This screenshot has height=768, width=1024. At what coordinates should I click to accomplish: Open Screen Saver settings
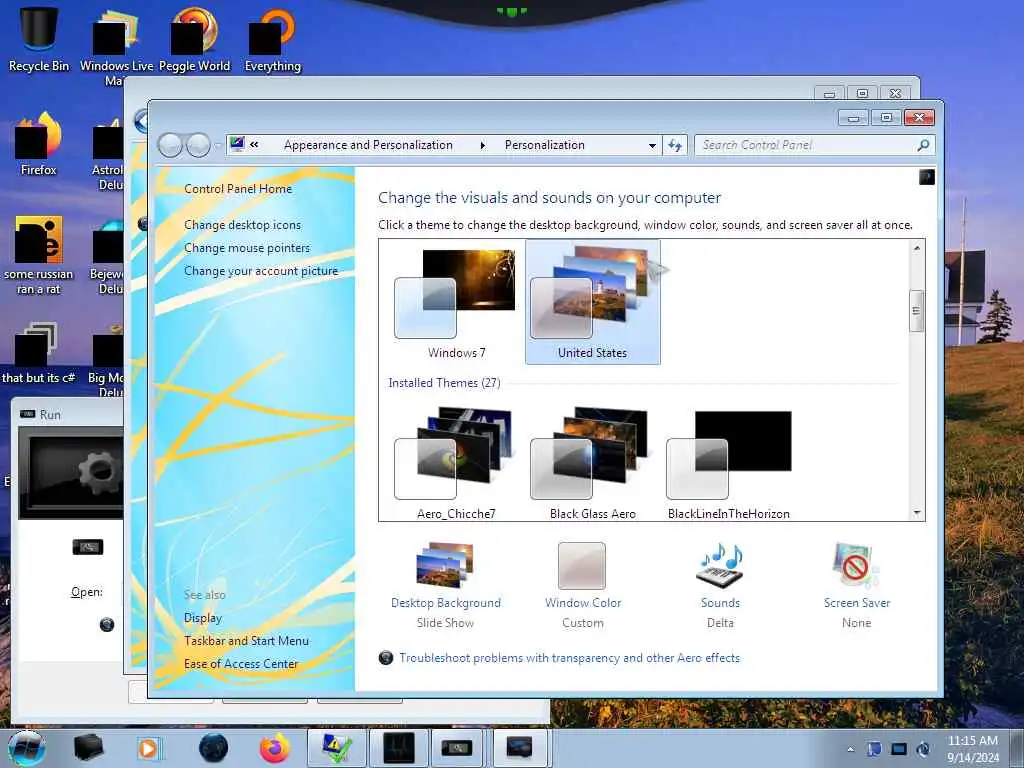(856, 586)
